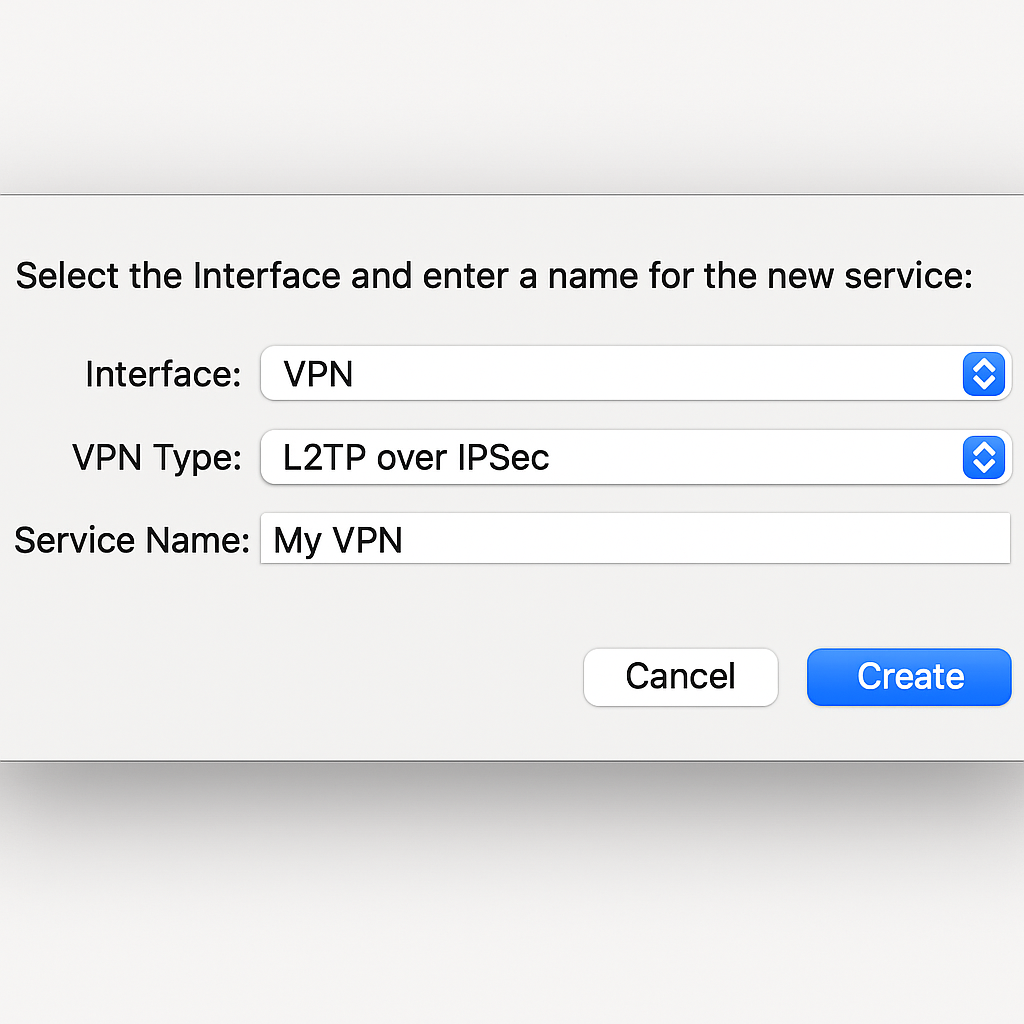This screenshot has width=1024, height=1024.
Task: Click the blue arrows on the Interface popup
Action: coord(983,374)
